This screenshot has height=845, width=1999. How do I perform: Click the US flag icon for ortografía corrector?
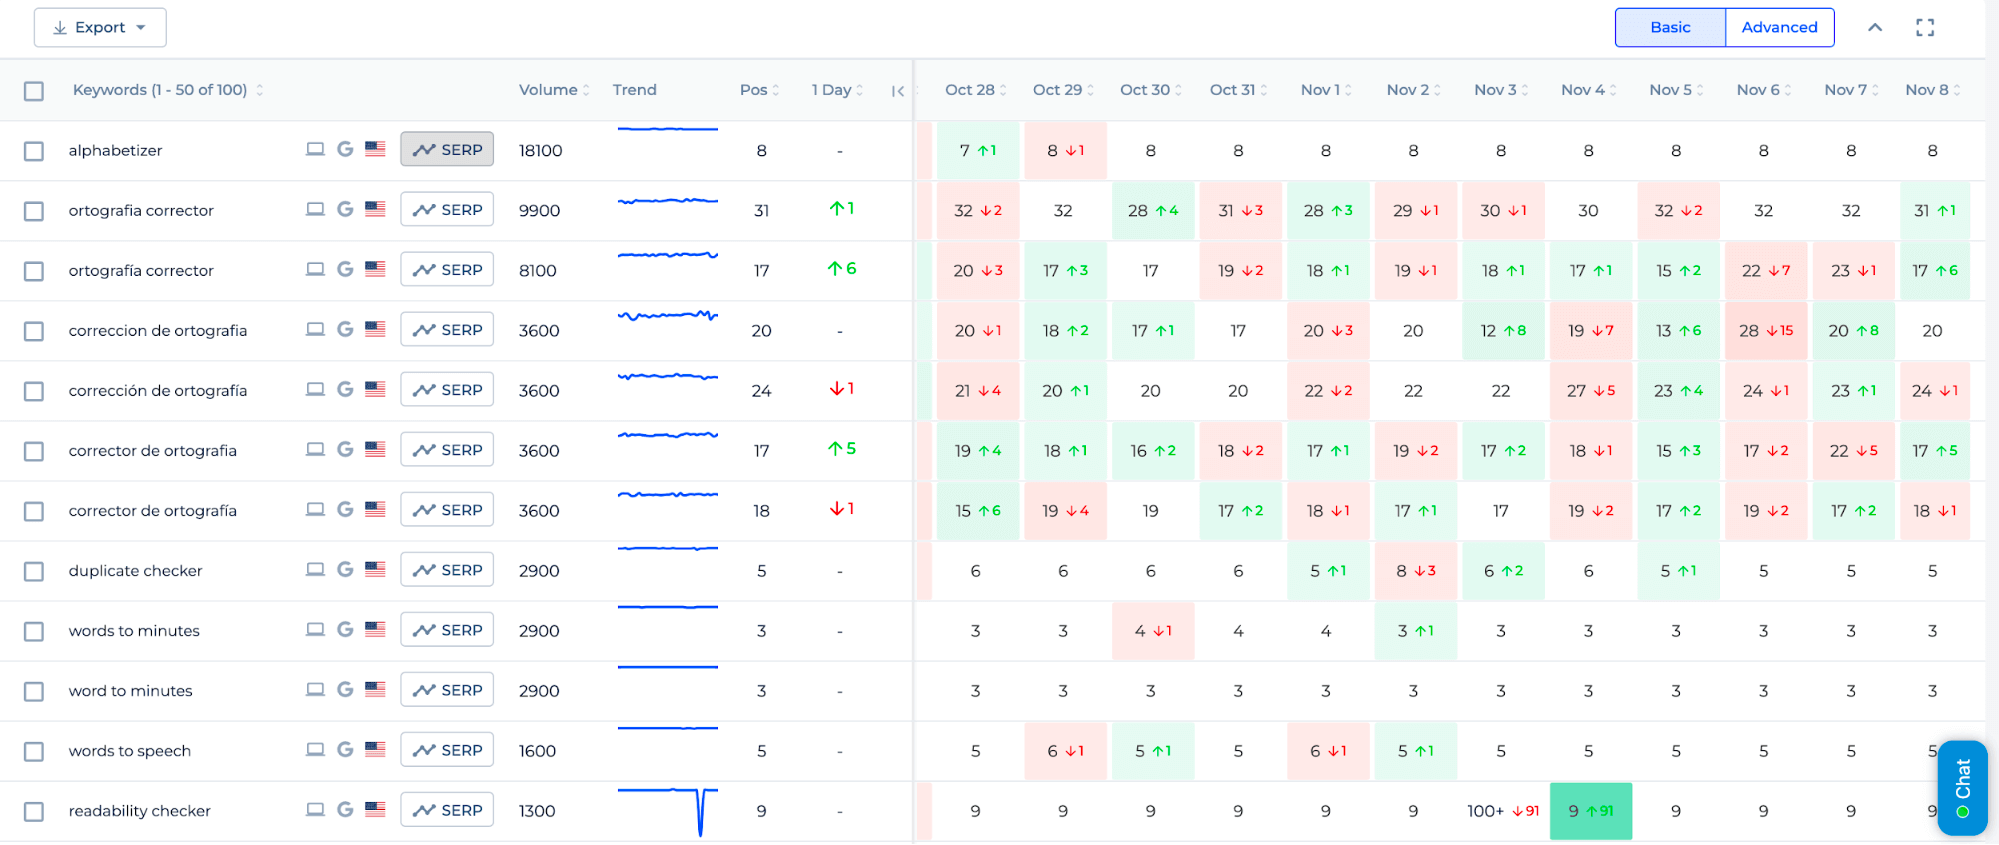point(375,269)
